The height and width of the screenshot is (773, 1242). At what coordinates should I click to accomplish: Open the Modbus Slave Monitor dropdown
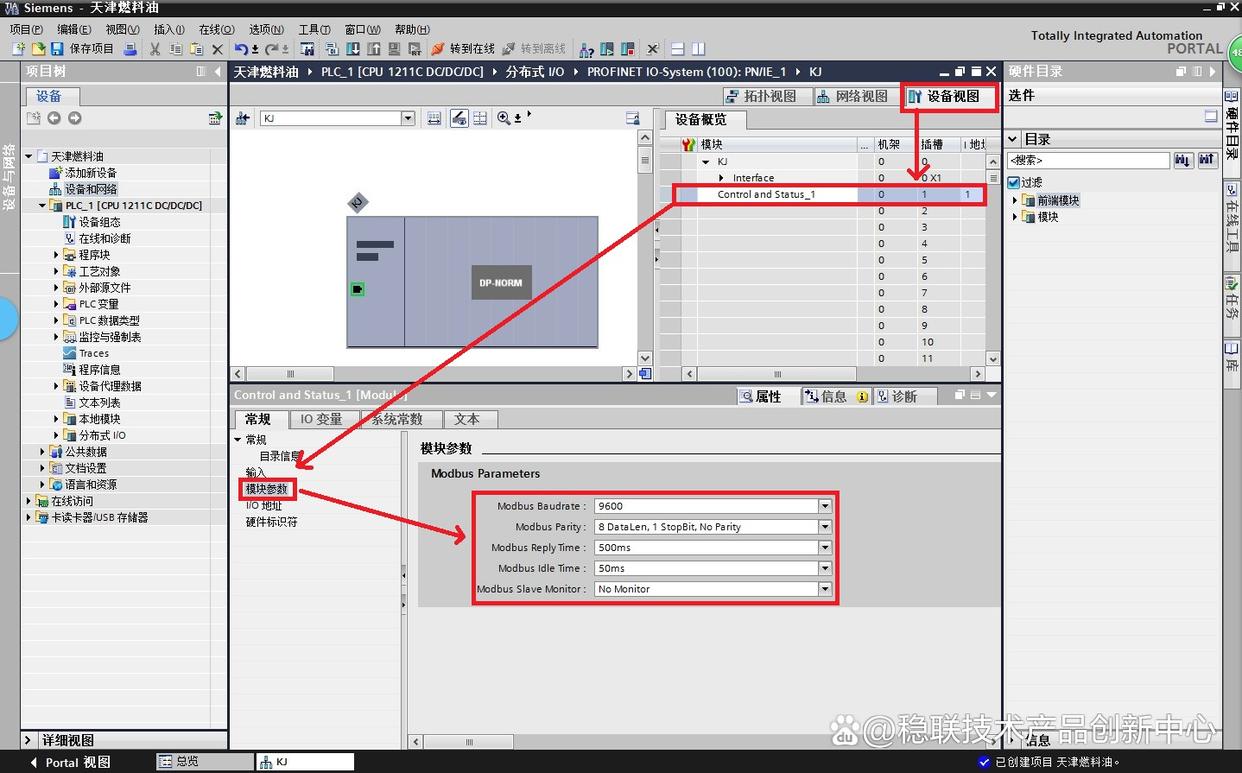coord(825,589)
